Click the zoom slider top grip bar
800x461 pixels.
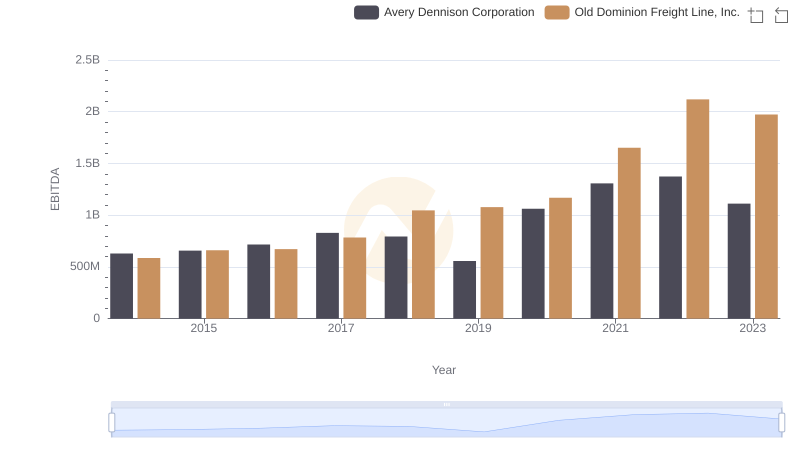click(x=446, y=404)
